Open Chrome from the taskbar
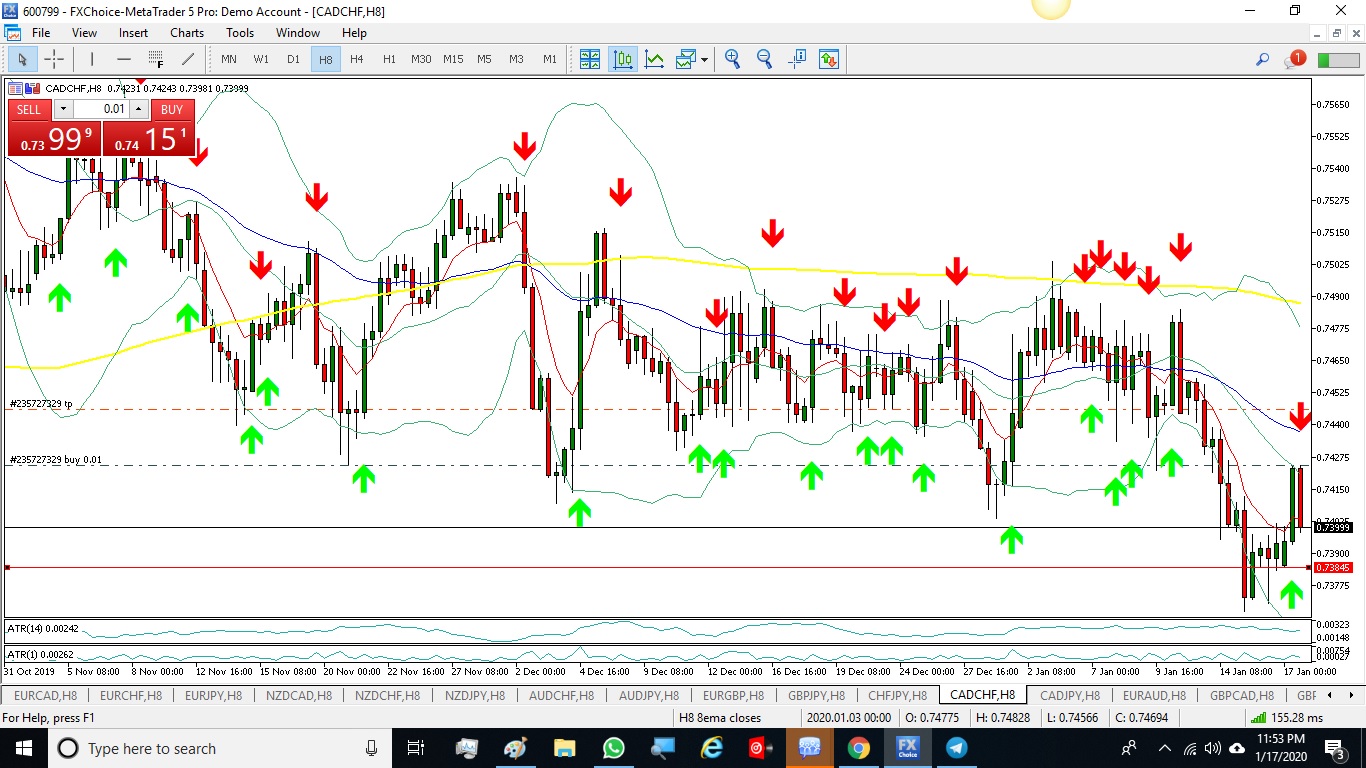The width and height of the screenshot is (1366, 768). 858,748
